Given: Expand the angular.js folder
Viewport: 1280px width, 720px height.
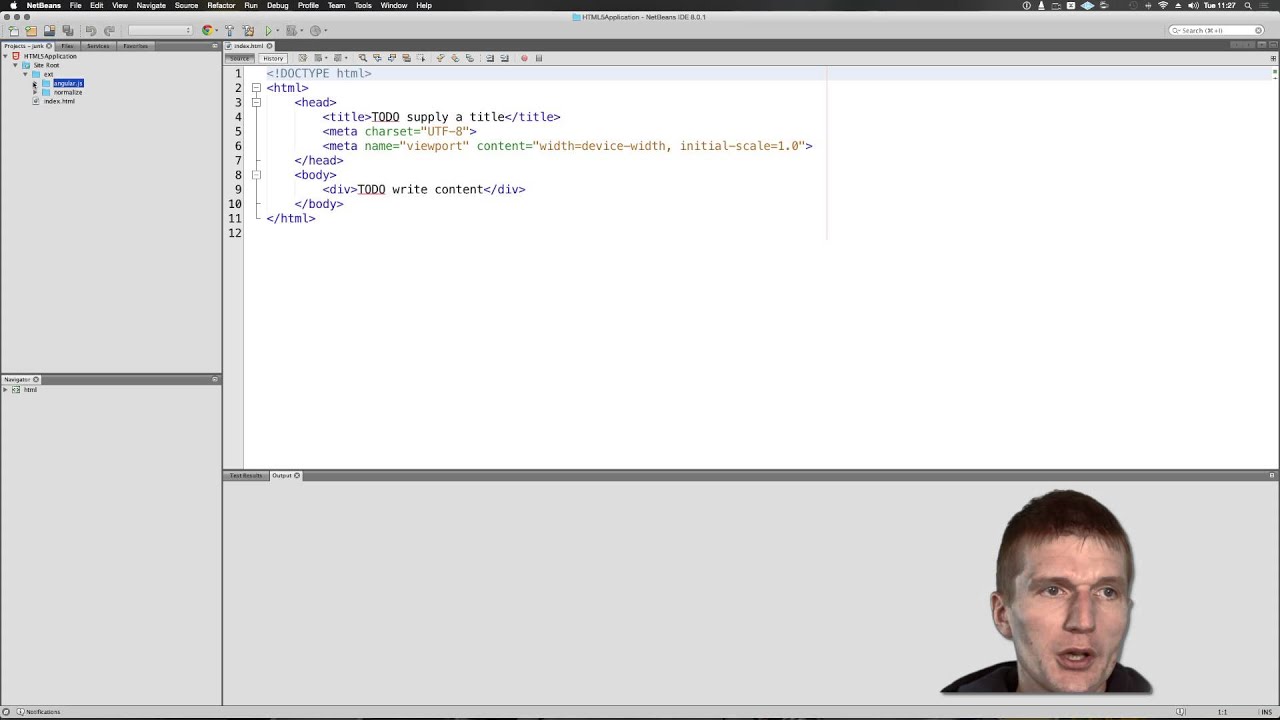Looking at the screenshot, I should (x=35, y=83).
